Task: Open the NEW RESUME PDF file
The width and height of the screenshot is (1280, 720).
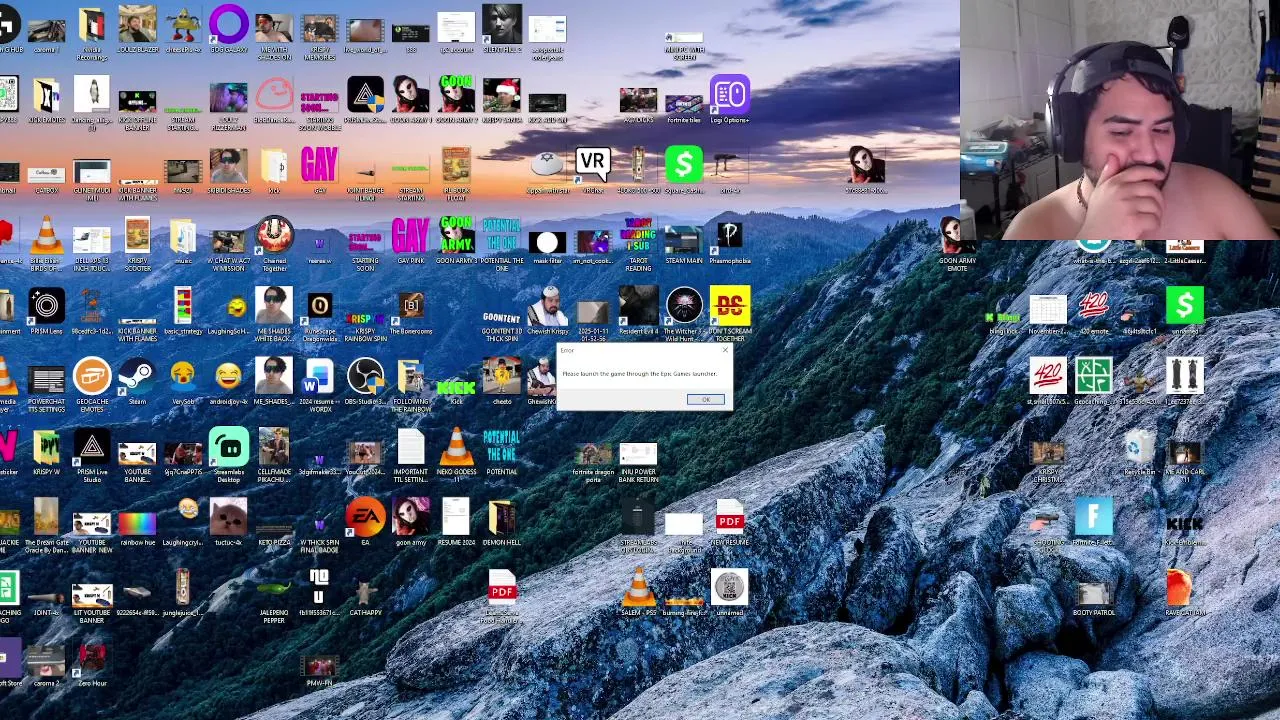Action: pyautogui.click(x=730, y=522)
